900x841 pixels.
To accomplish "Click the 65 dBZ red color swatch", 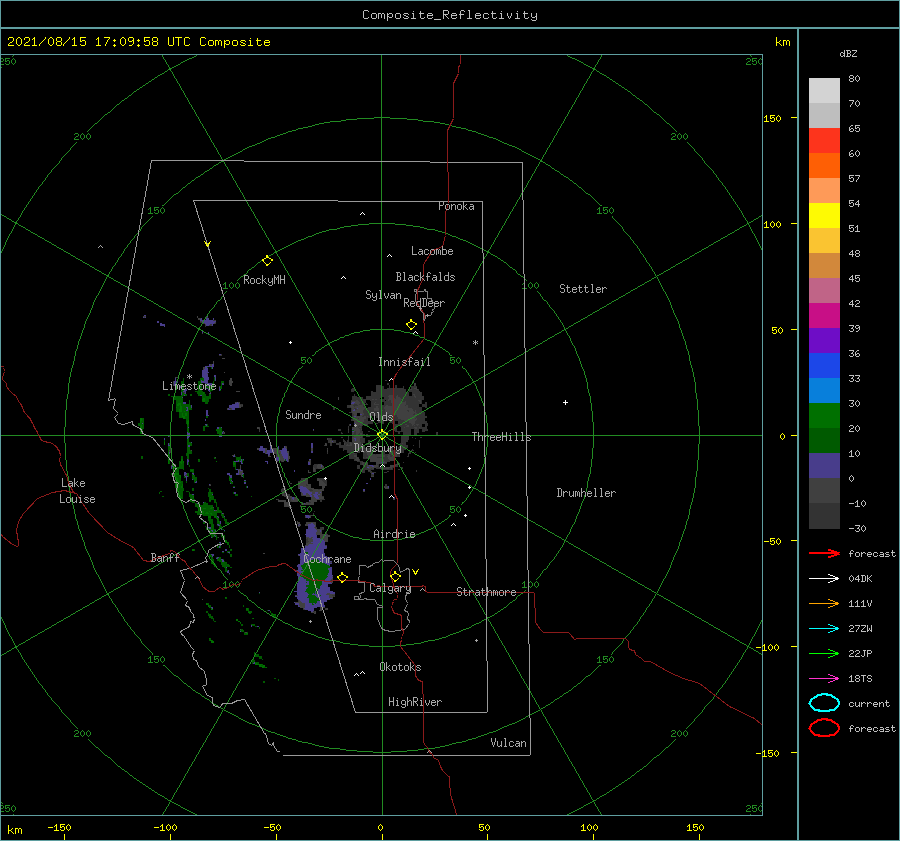I will (824, 141).
